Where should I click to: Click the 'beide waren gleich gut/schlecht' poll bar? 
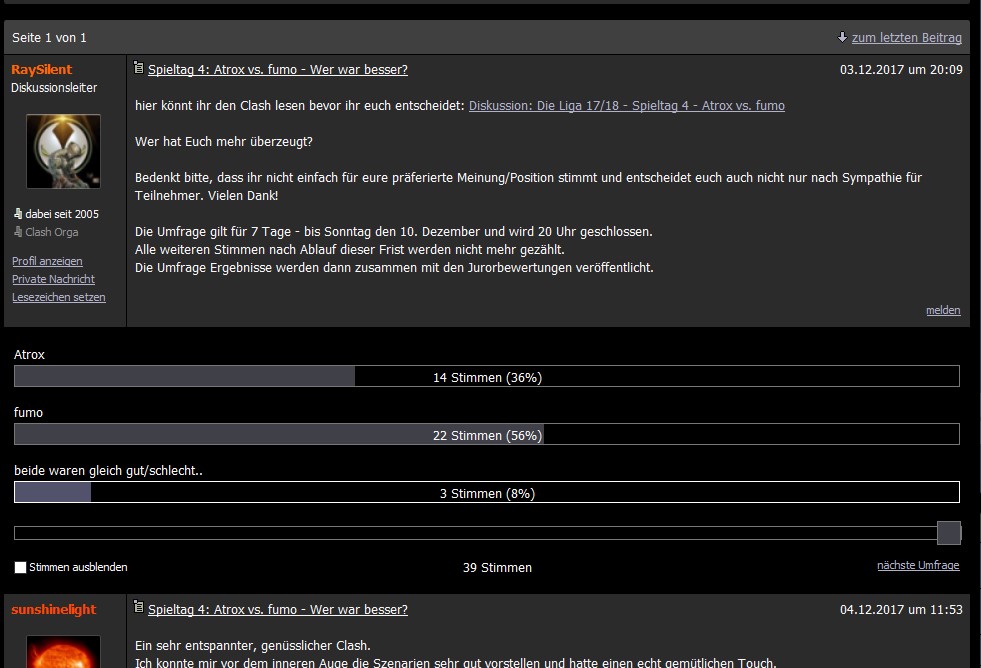click(487, 492)
